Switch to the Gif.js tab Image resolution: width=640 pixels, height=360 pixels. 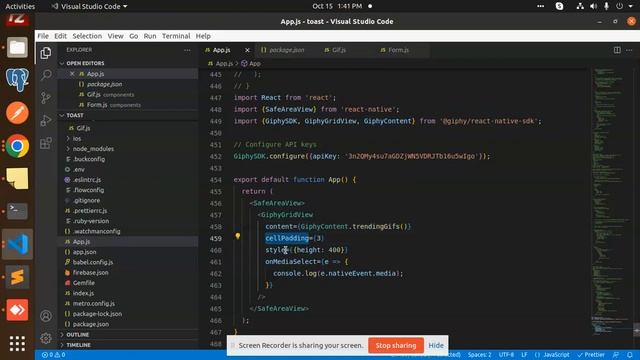tap(339, 50)
